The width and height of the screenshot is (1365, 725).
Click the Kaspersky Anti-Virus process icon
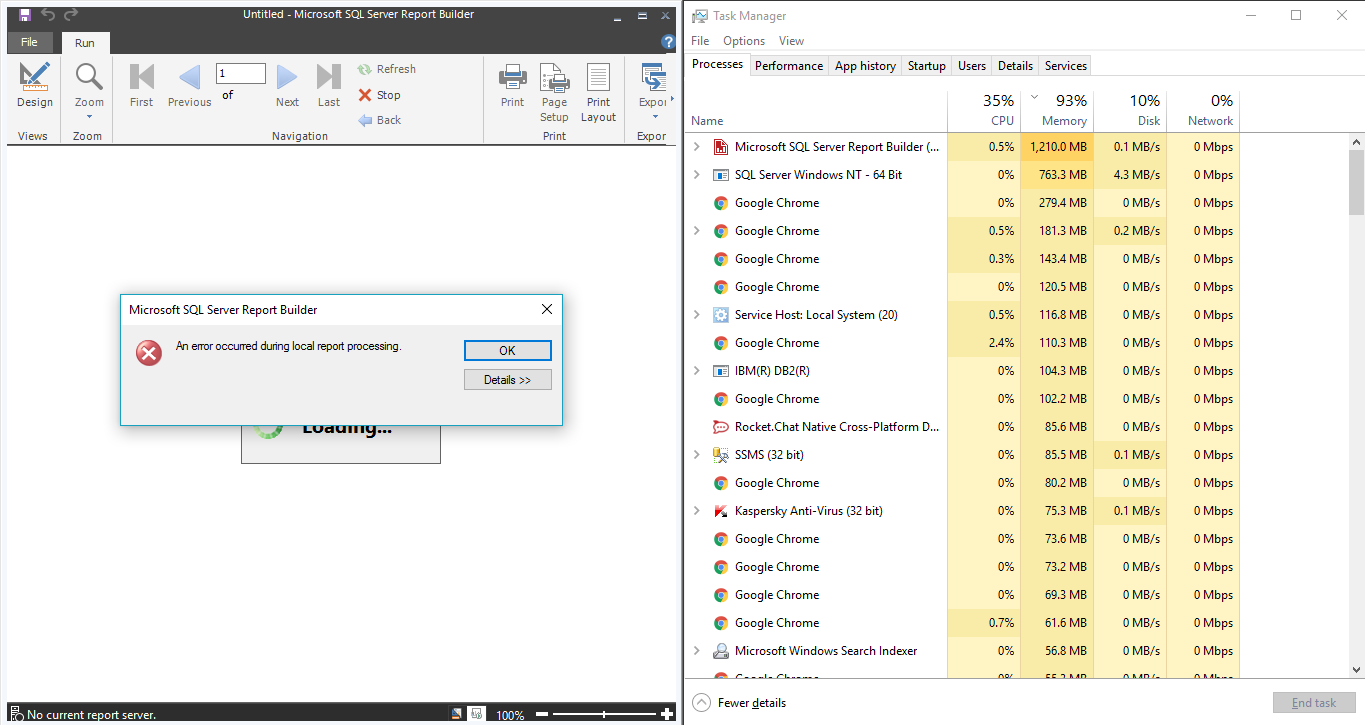tap(720, 511)
